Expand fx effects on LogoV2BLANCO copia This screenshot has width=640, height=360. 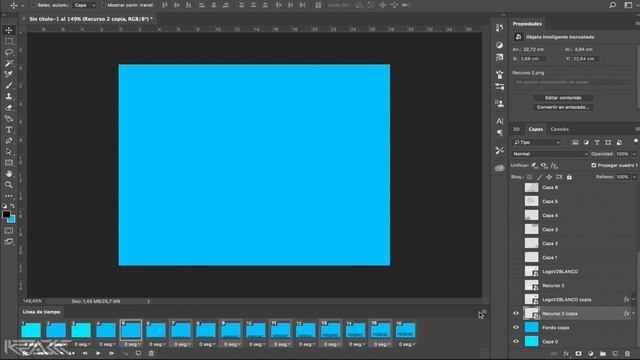click(x=634, y=300)
